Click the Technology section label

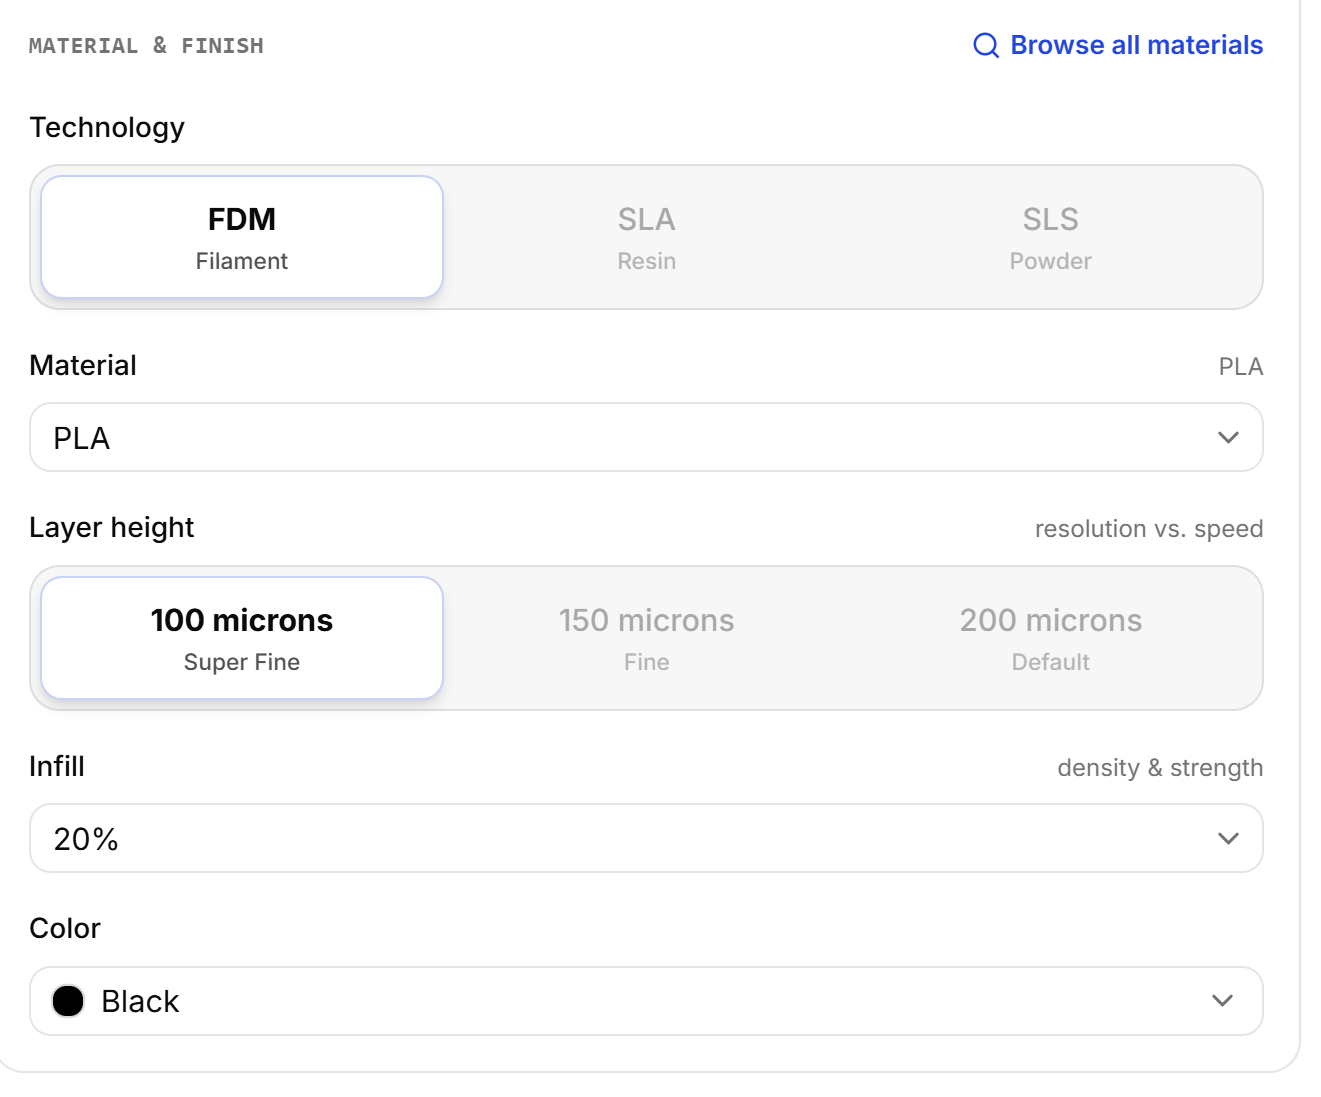[x=107, y=128]
